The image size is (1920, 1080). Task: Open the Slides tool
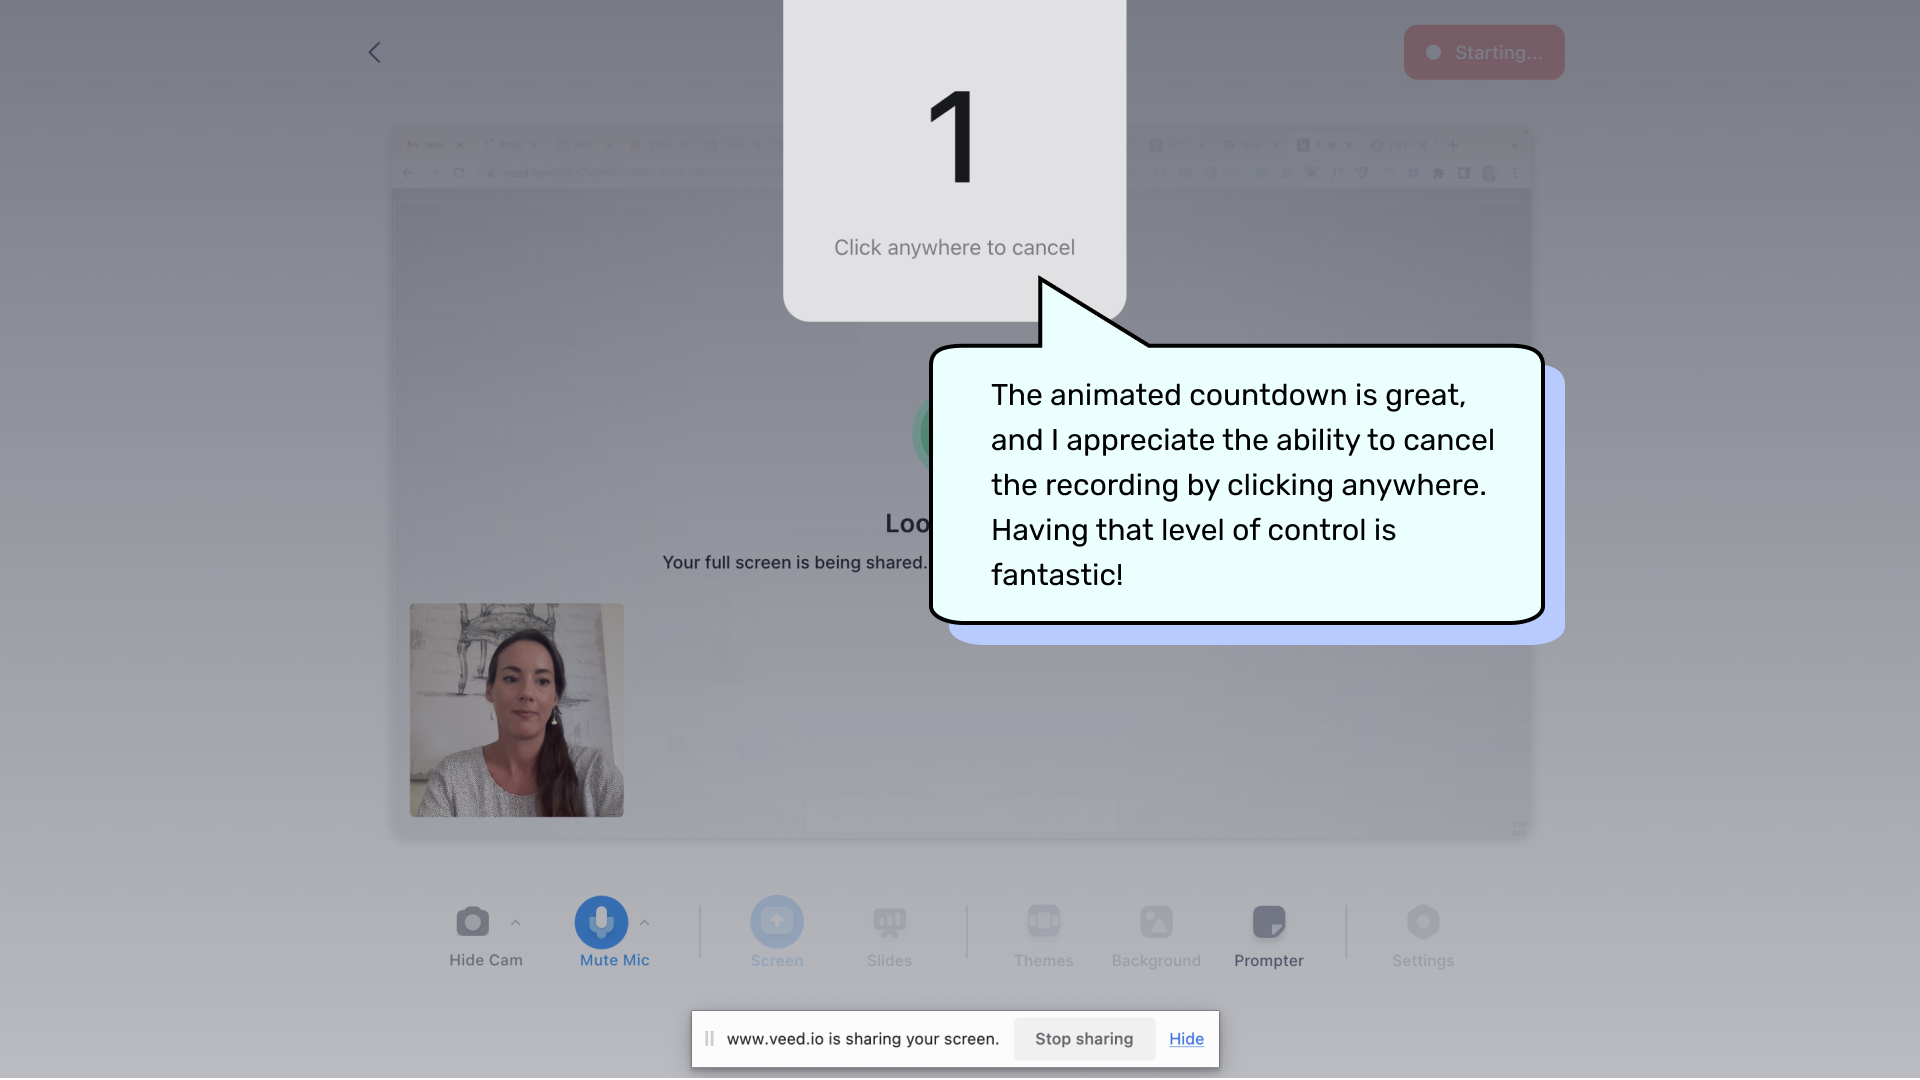click(889, 921)
